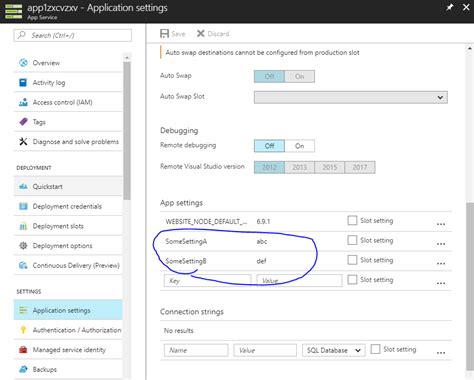Screen dimensions: 474x380
Task: Open the Deployment options menu item
Action: [x=68, y=246]
